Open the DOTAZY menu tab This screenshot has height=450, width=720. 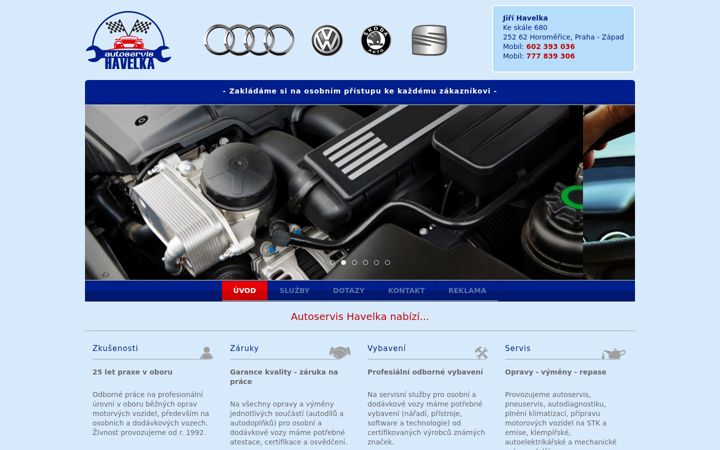click(349, 291)
